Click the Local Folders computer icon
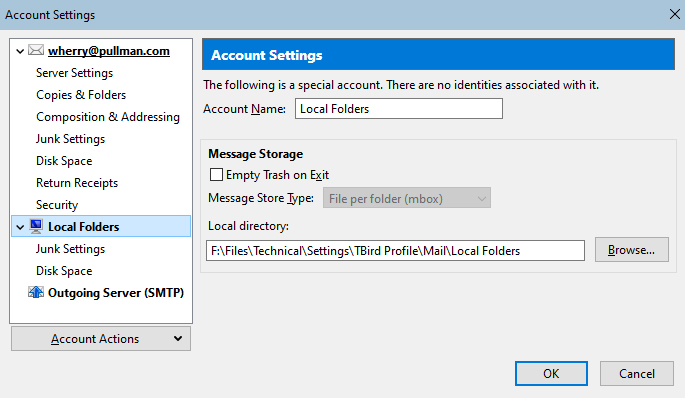 click(36, 226)
